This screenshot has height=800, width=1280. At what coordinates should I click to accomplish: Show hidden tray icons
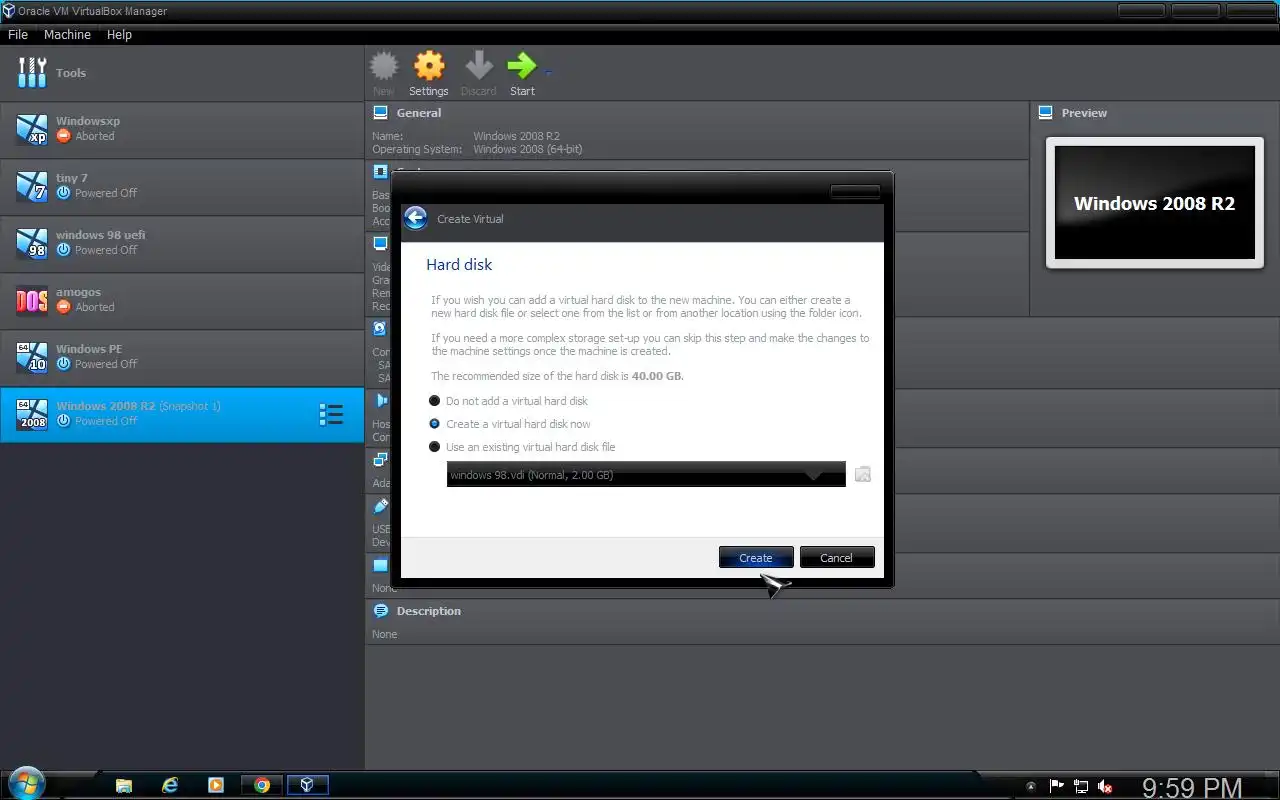click(x=1031, y=787)
